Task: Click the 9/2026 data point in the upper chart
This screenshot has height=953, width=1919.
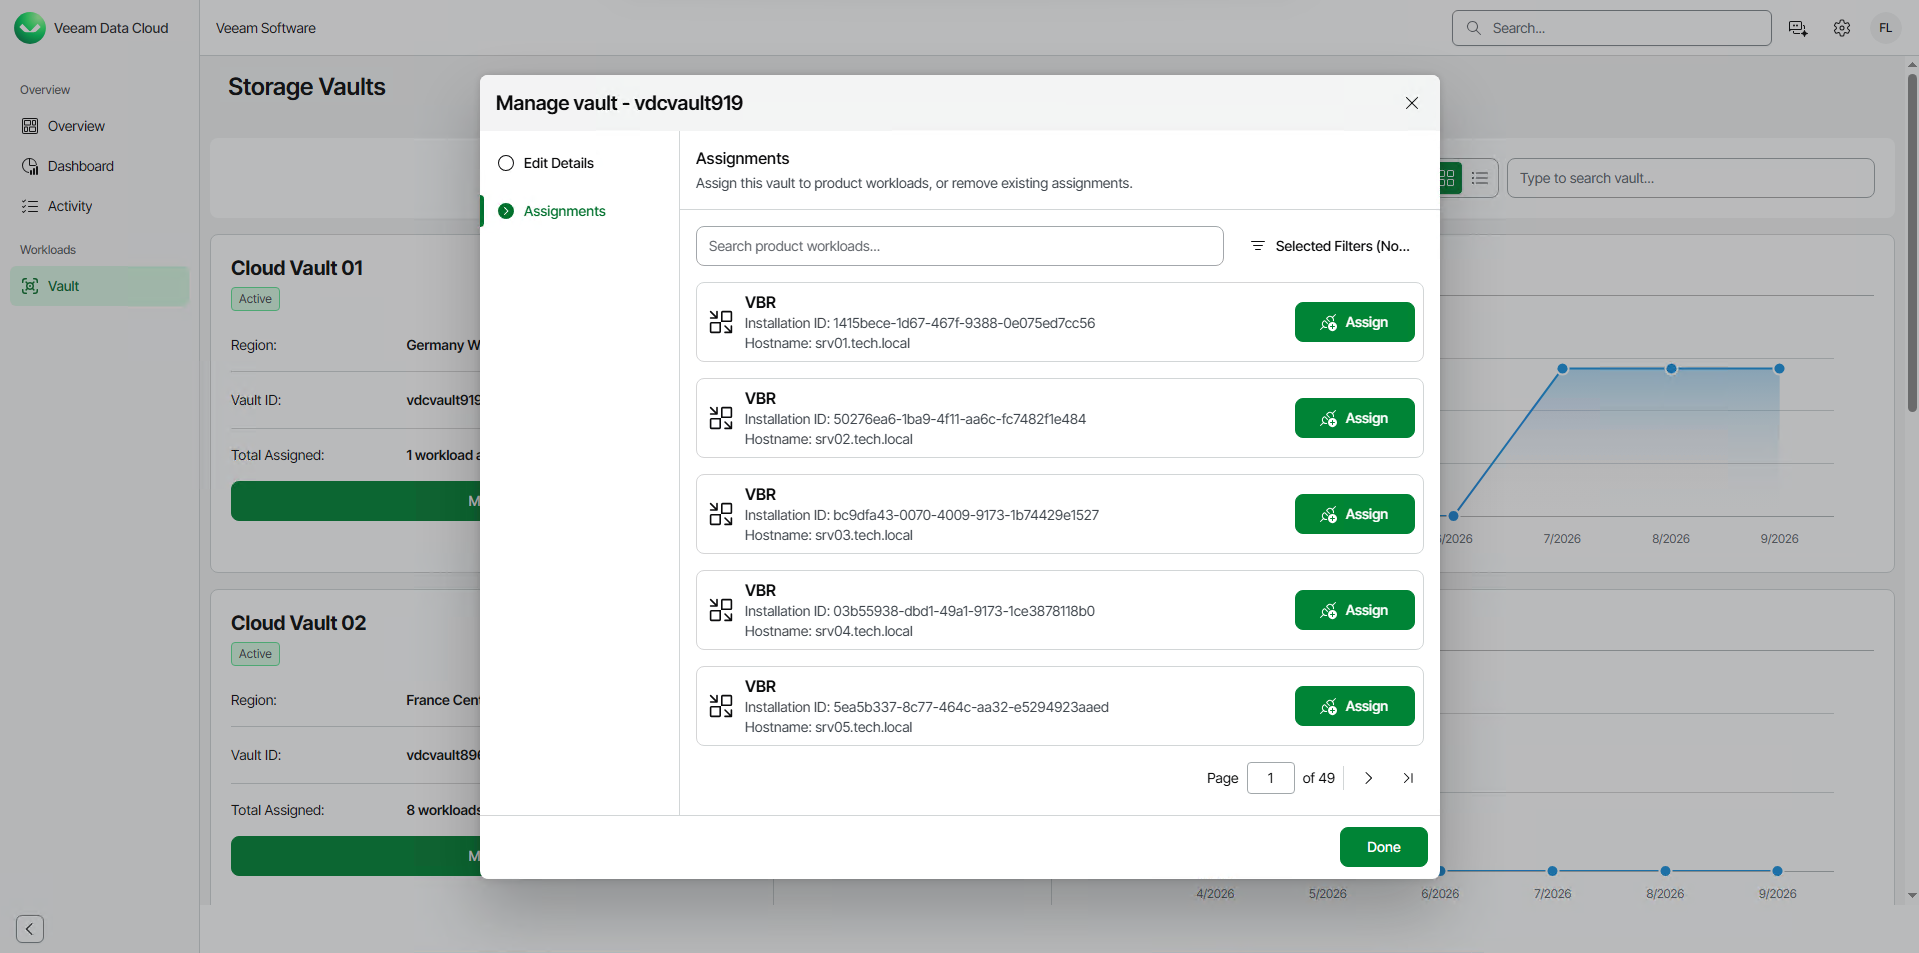Action: click(x=1779, y=369)
